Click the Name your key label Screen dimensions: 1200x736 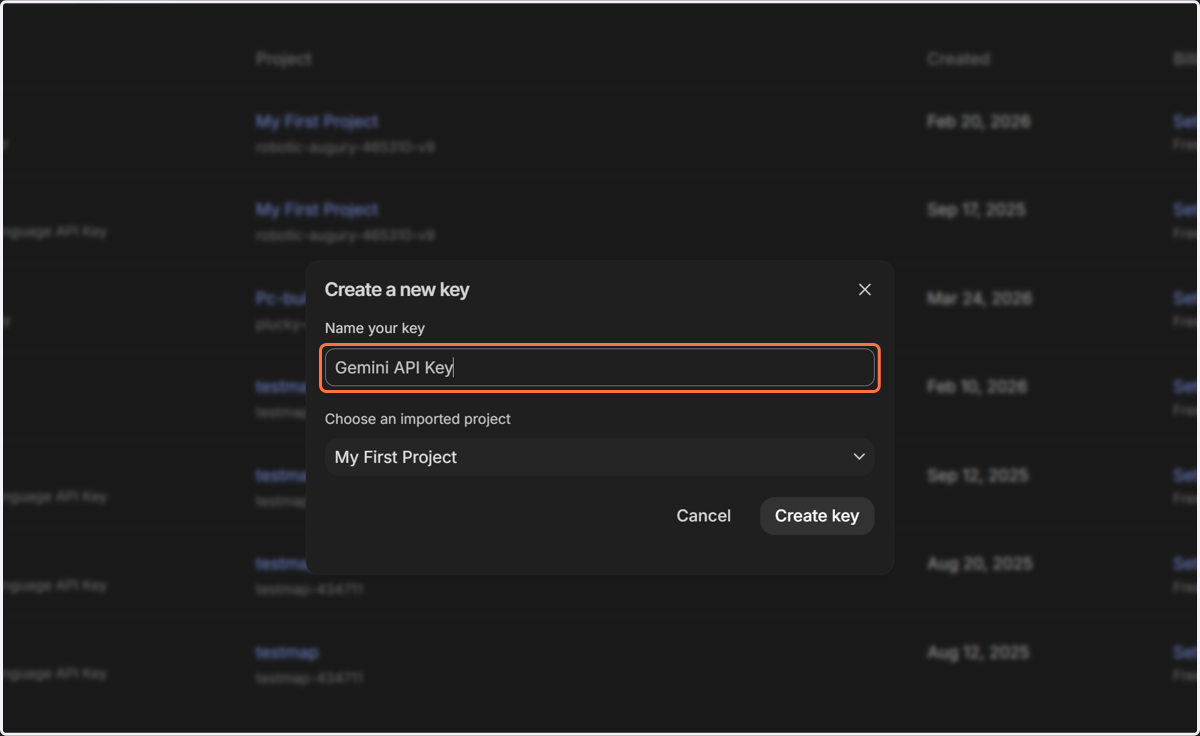click(x=375, y=328)
